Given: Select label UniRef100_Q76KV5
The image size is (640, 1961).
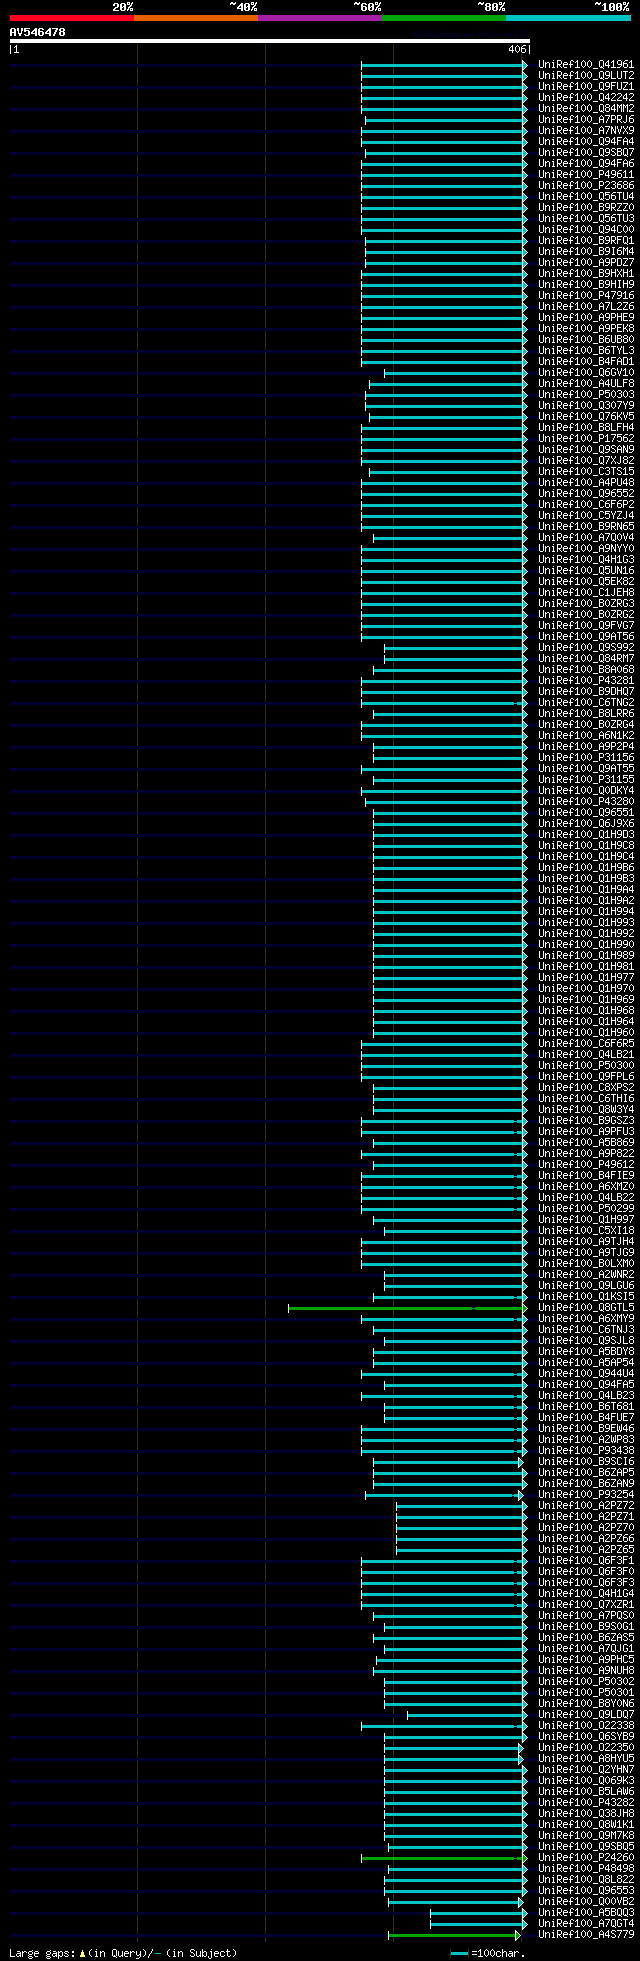Looking at the screenshot, I should click(x=586, y=416).
